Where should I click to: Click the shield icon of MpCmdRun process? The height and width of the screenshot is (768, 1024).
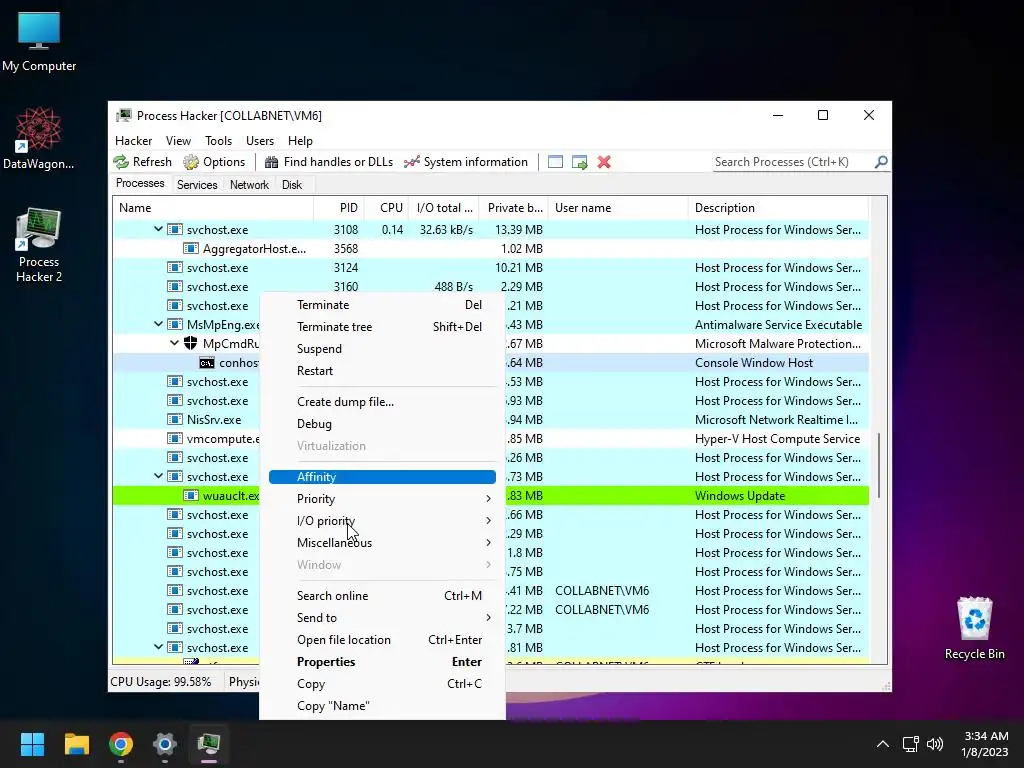click(190, 344)
